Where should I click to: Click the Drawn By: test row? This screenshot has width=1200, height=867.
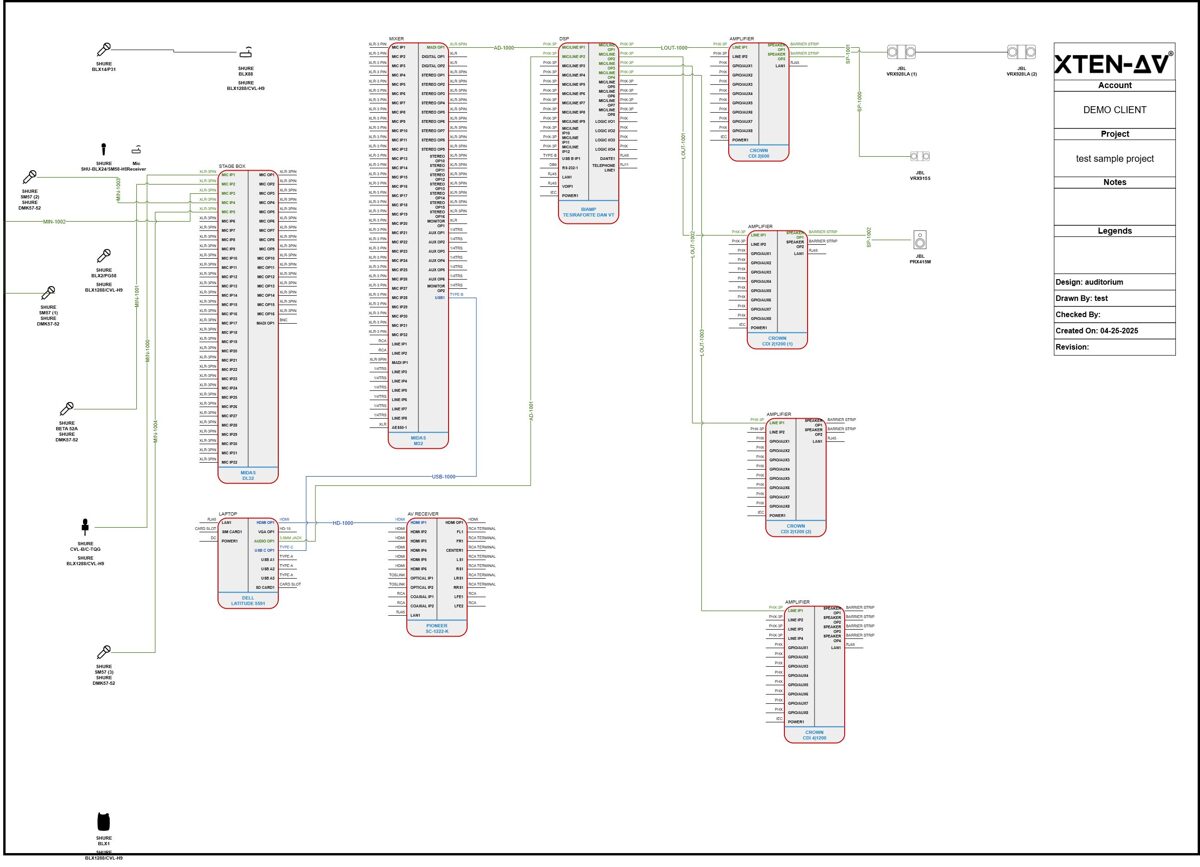(1115, 298)
